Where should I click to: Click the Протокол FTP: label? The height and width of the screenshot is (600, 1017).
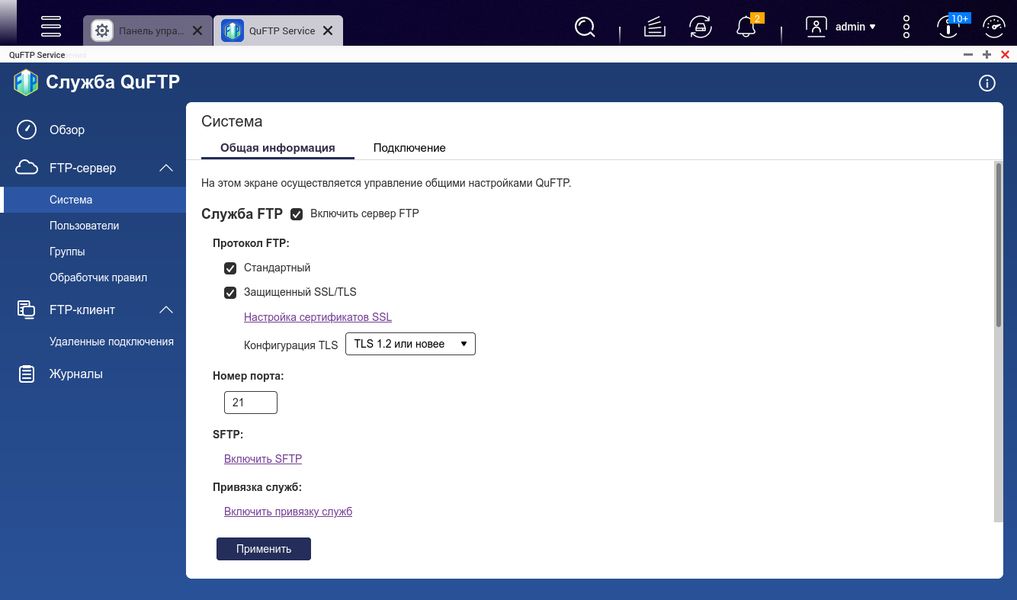(251, 243)
